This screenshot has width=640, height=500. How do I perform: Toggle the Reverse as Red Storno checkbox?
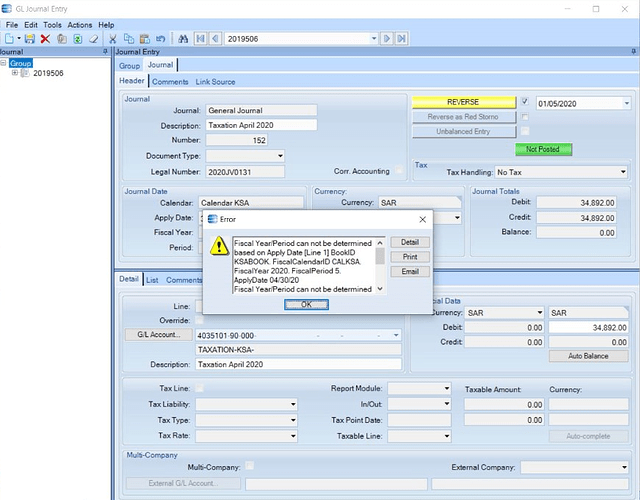pyautogui.click(x=525, y=117)
